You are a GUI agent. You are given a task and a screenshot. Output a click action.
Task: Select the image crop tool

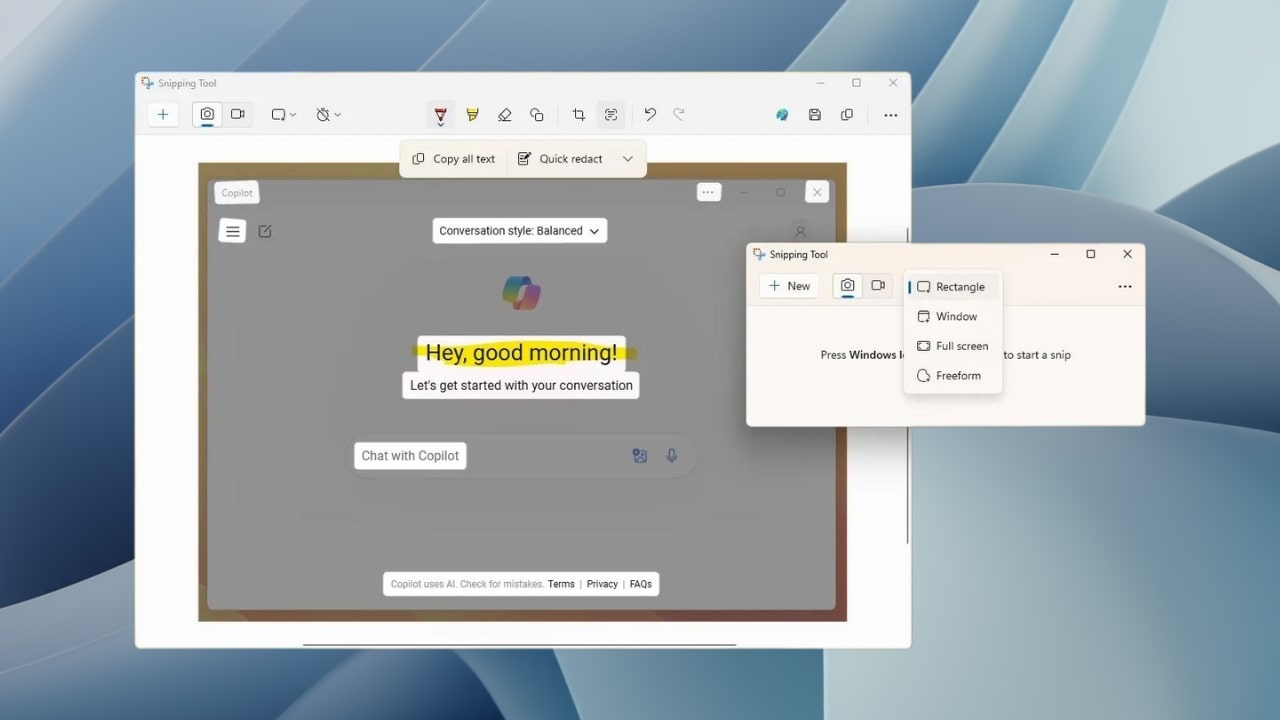[578, 115]
